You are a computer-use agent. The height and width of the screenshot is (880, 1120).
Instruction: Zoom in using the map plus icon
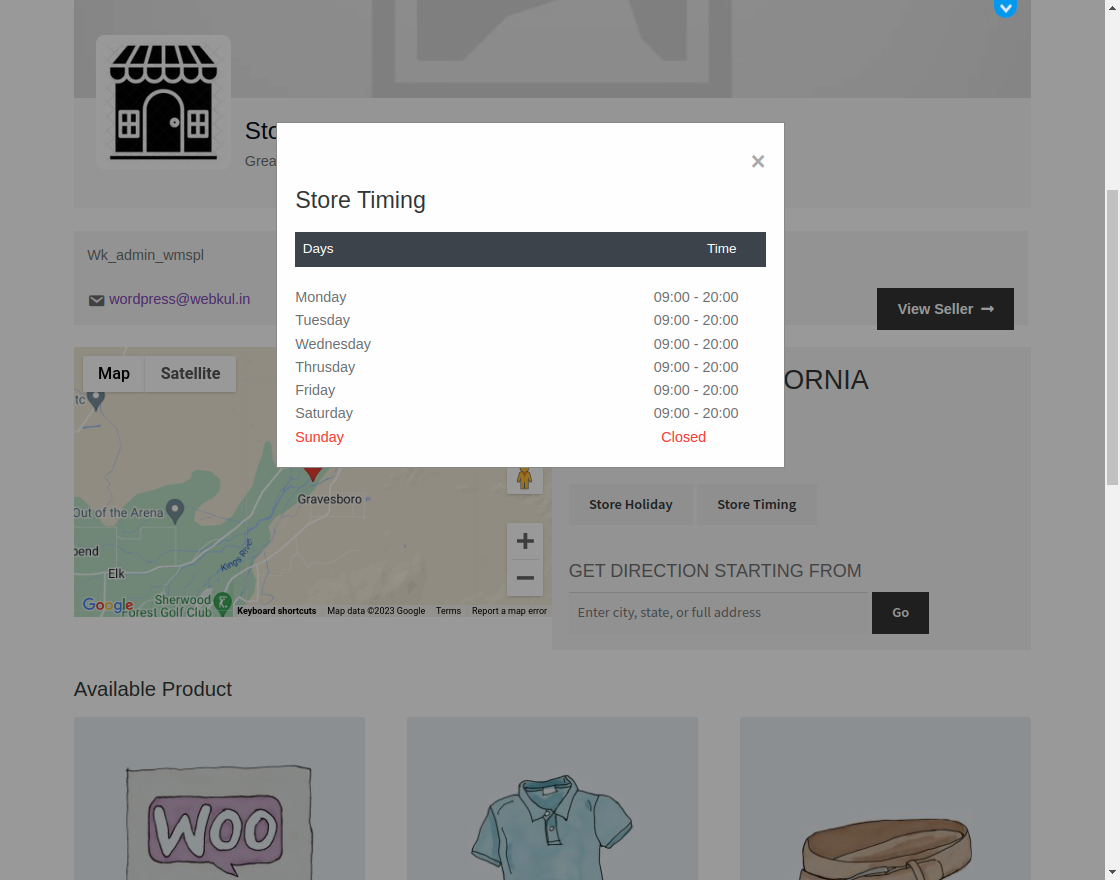[525, 541]
